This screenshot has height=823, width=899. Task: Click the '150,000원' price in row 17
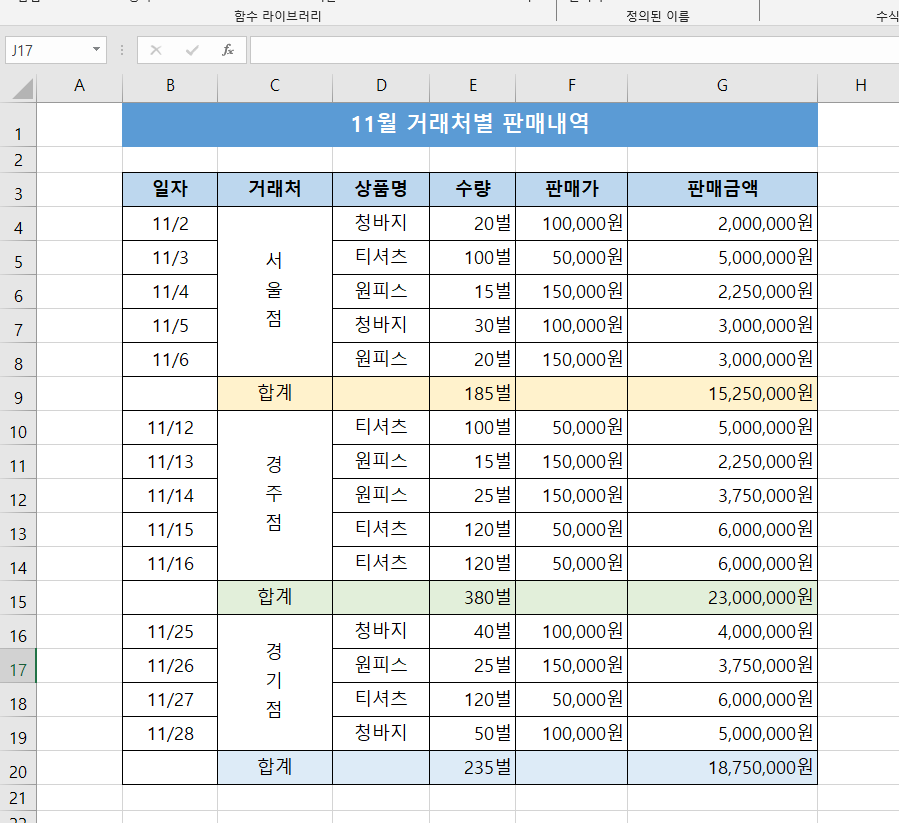coord(572,666)
